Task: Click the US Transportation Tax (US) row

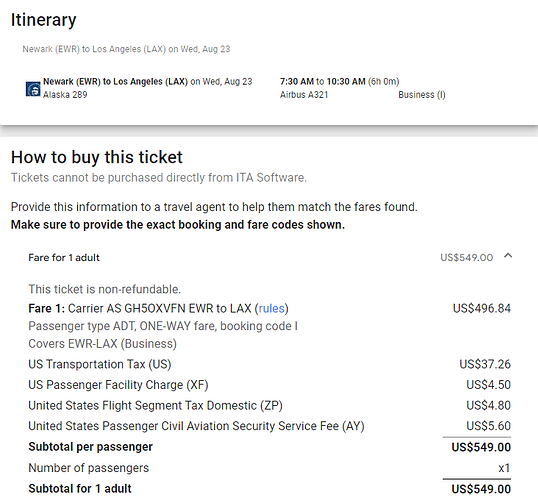Action: tap(269, 364)
